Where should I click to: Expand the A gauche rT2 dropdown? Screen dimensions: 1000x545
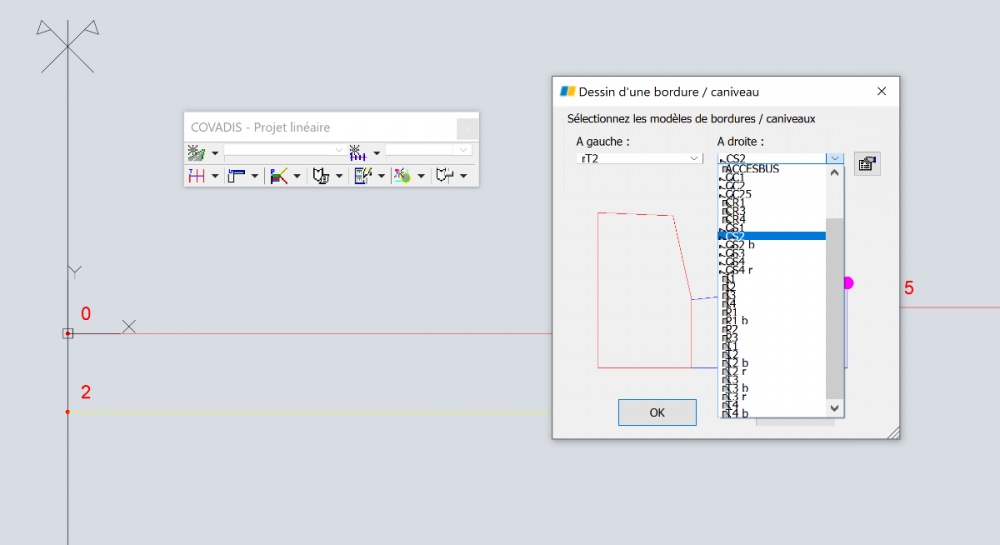pyautogui.click(x=639, y=158)
